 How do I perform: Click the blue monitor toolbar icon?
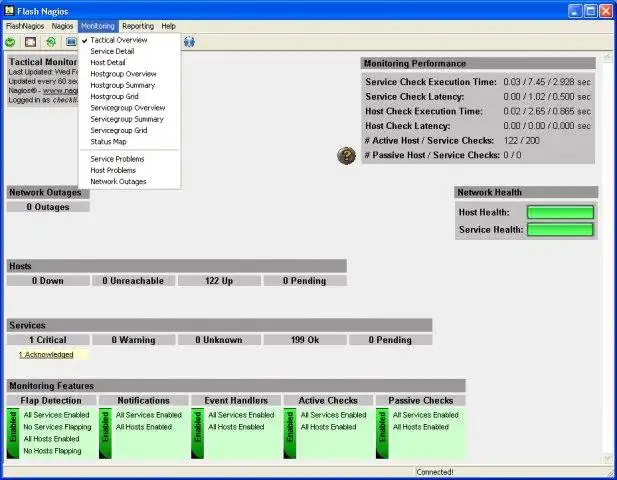71,42
